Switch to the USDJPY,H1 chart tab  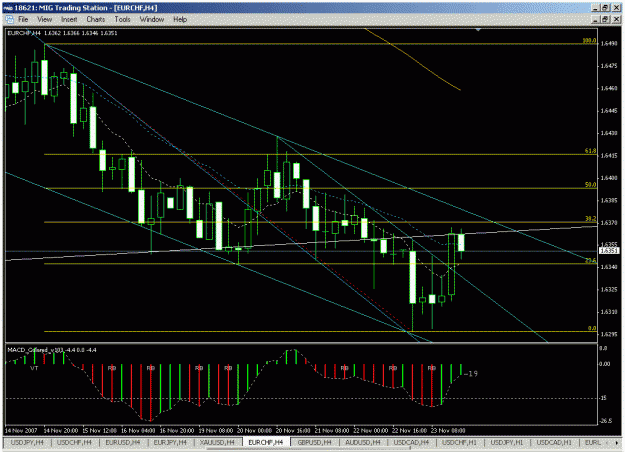click(x=507, y=442)
